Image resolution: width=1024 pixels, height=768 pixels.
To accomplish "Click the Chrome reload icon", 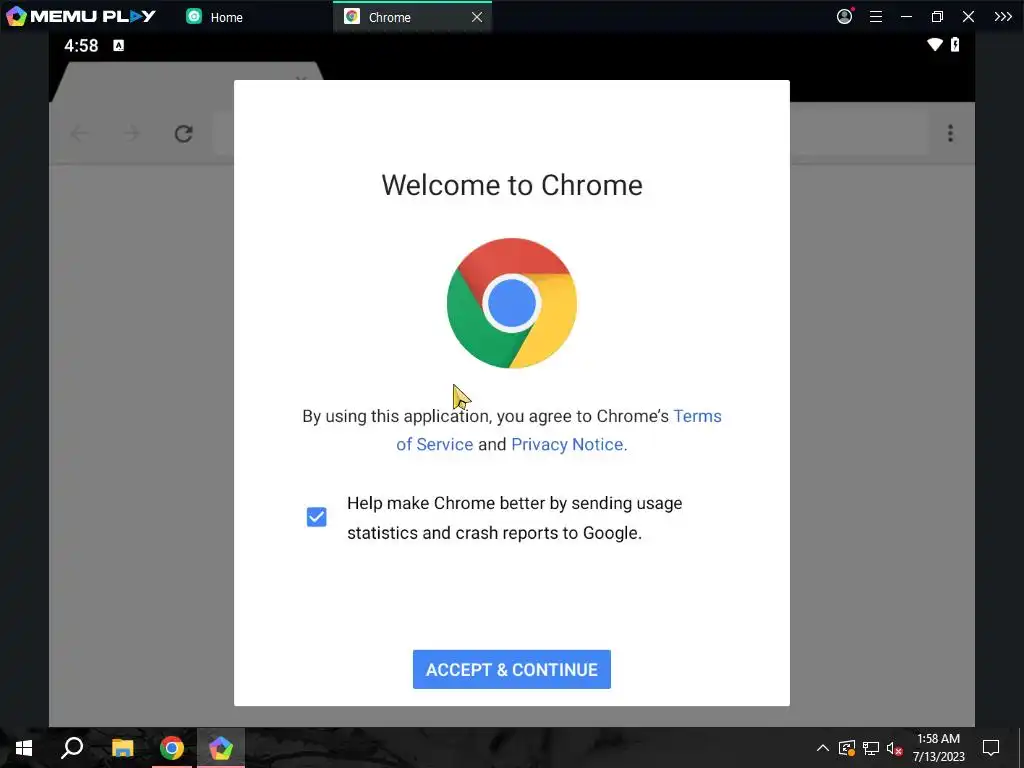I will [x=184, y=134].
